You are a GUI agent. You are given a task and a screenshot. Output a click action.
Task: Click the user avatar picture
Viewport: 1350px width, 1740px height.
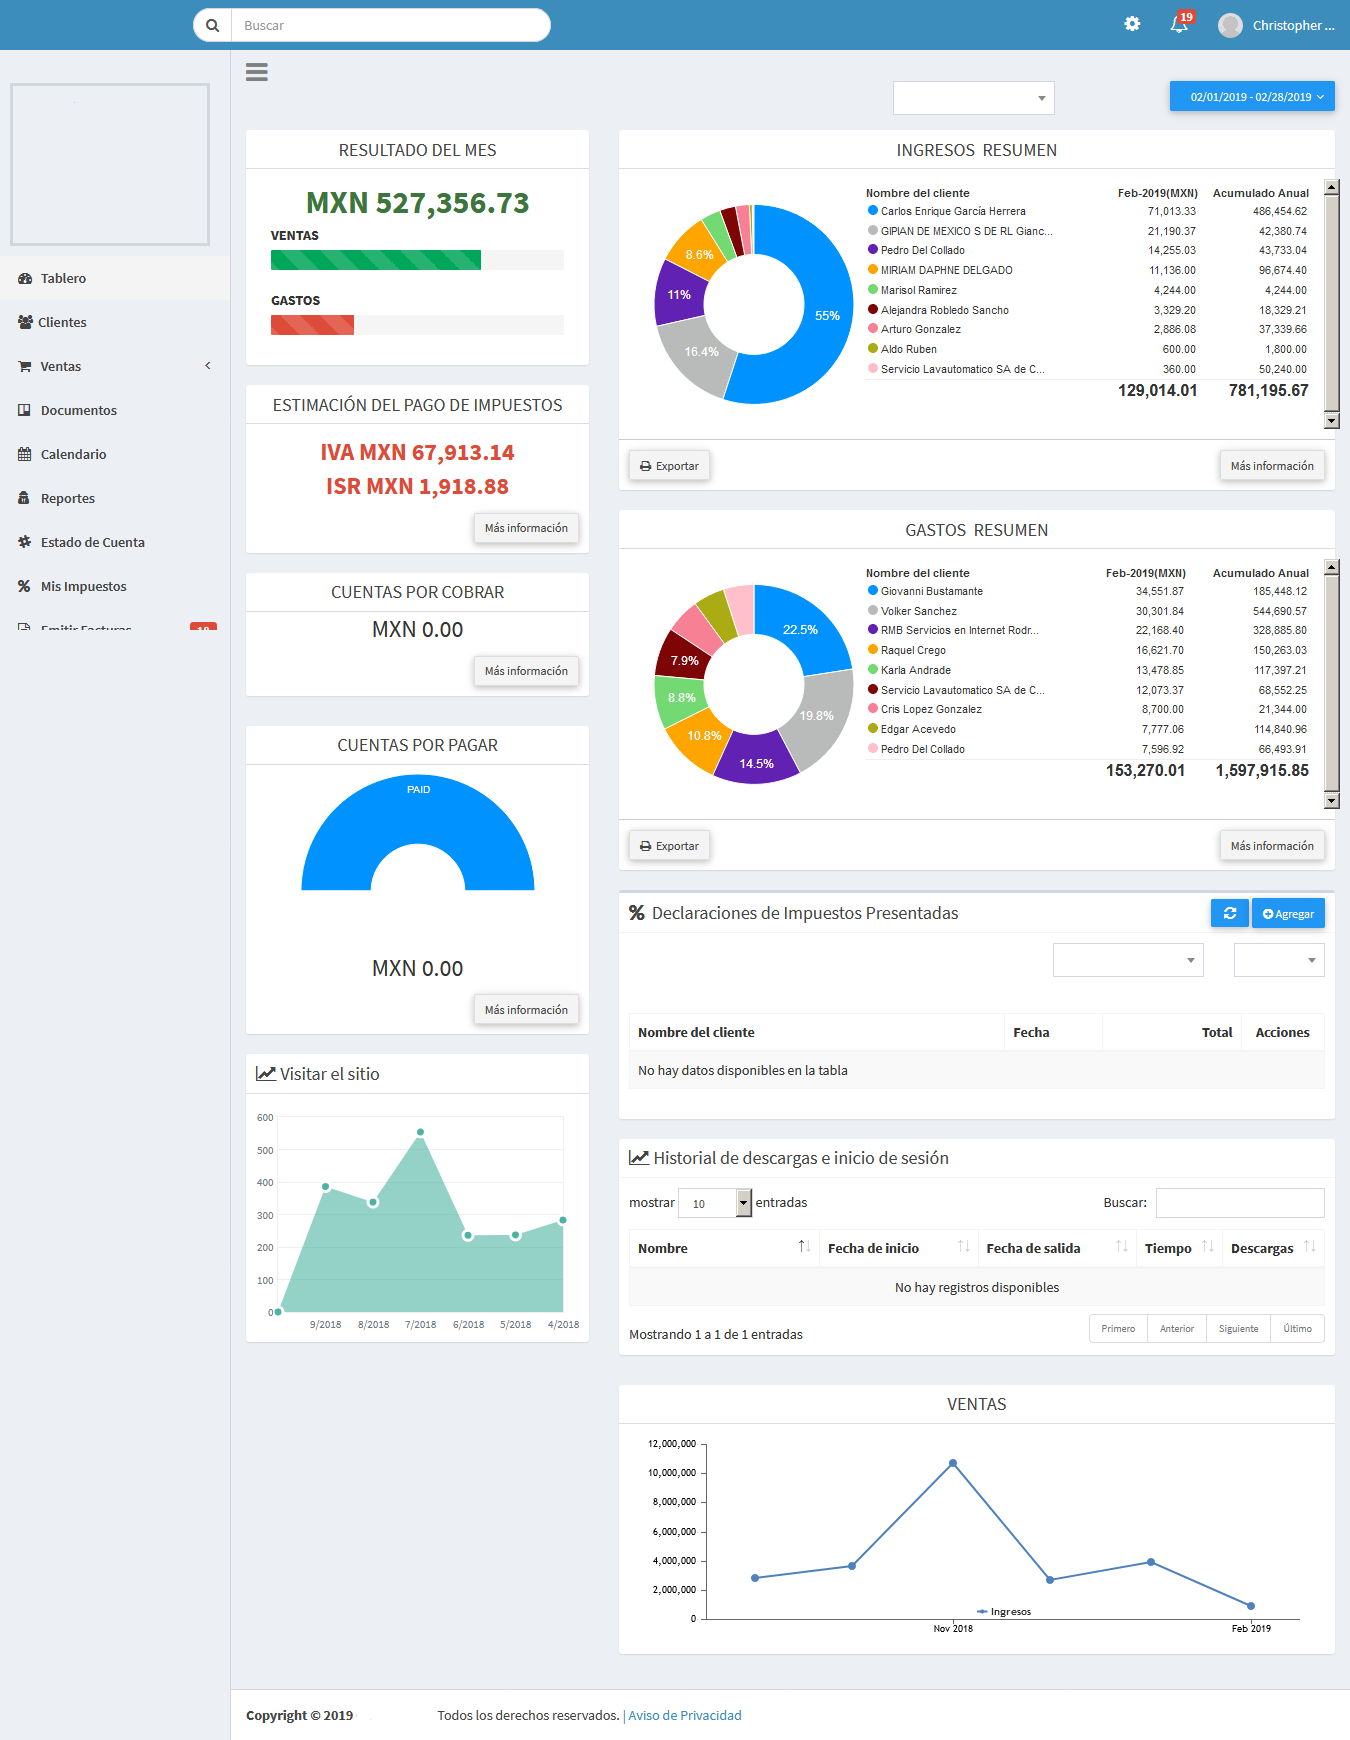pyautogui.click(x=1230, y=25)
